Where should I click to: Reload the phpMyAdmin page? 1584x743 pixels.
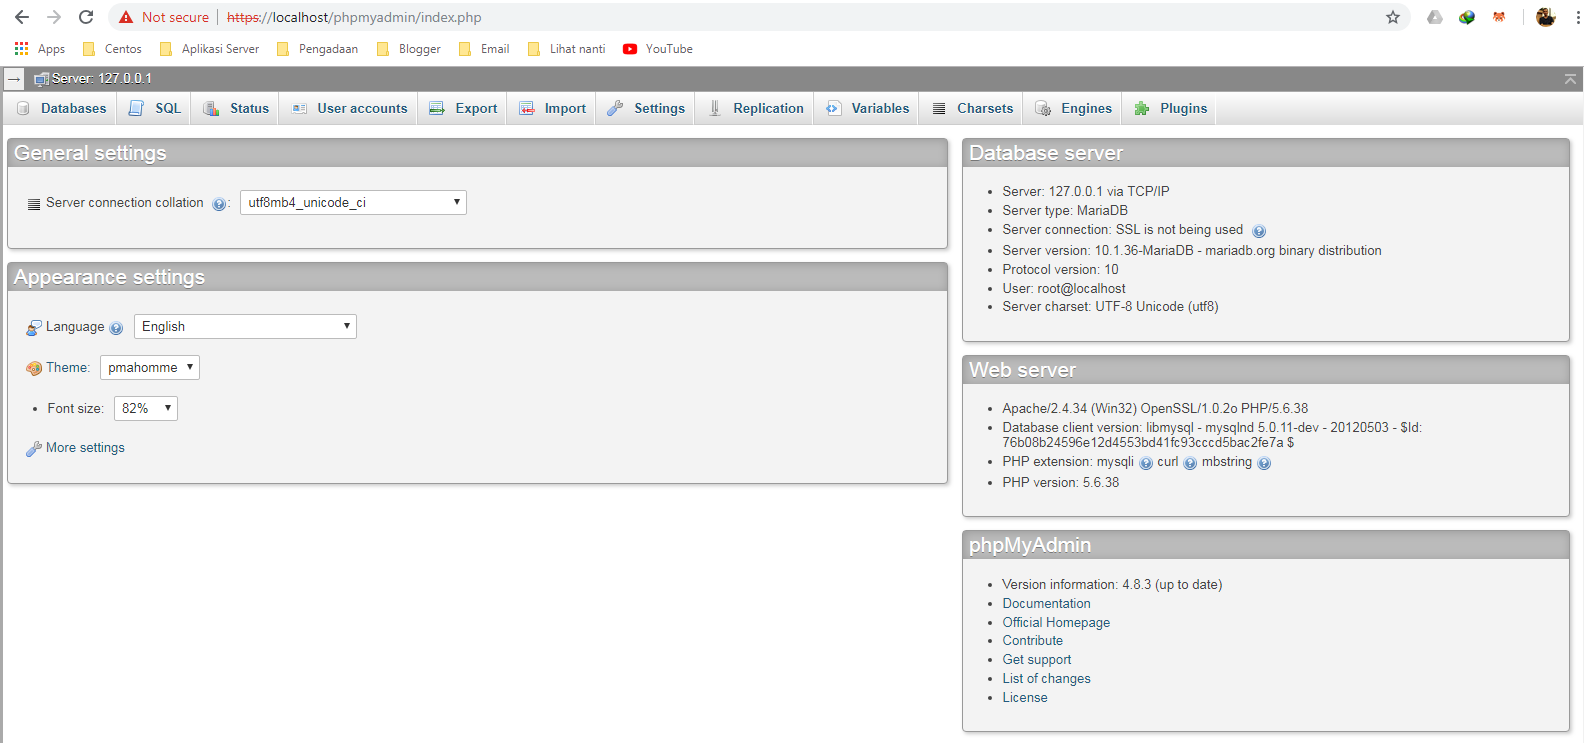click(x=86, y=17)
